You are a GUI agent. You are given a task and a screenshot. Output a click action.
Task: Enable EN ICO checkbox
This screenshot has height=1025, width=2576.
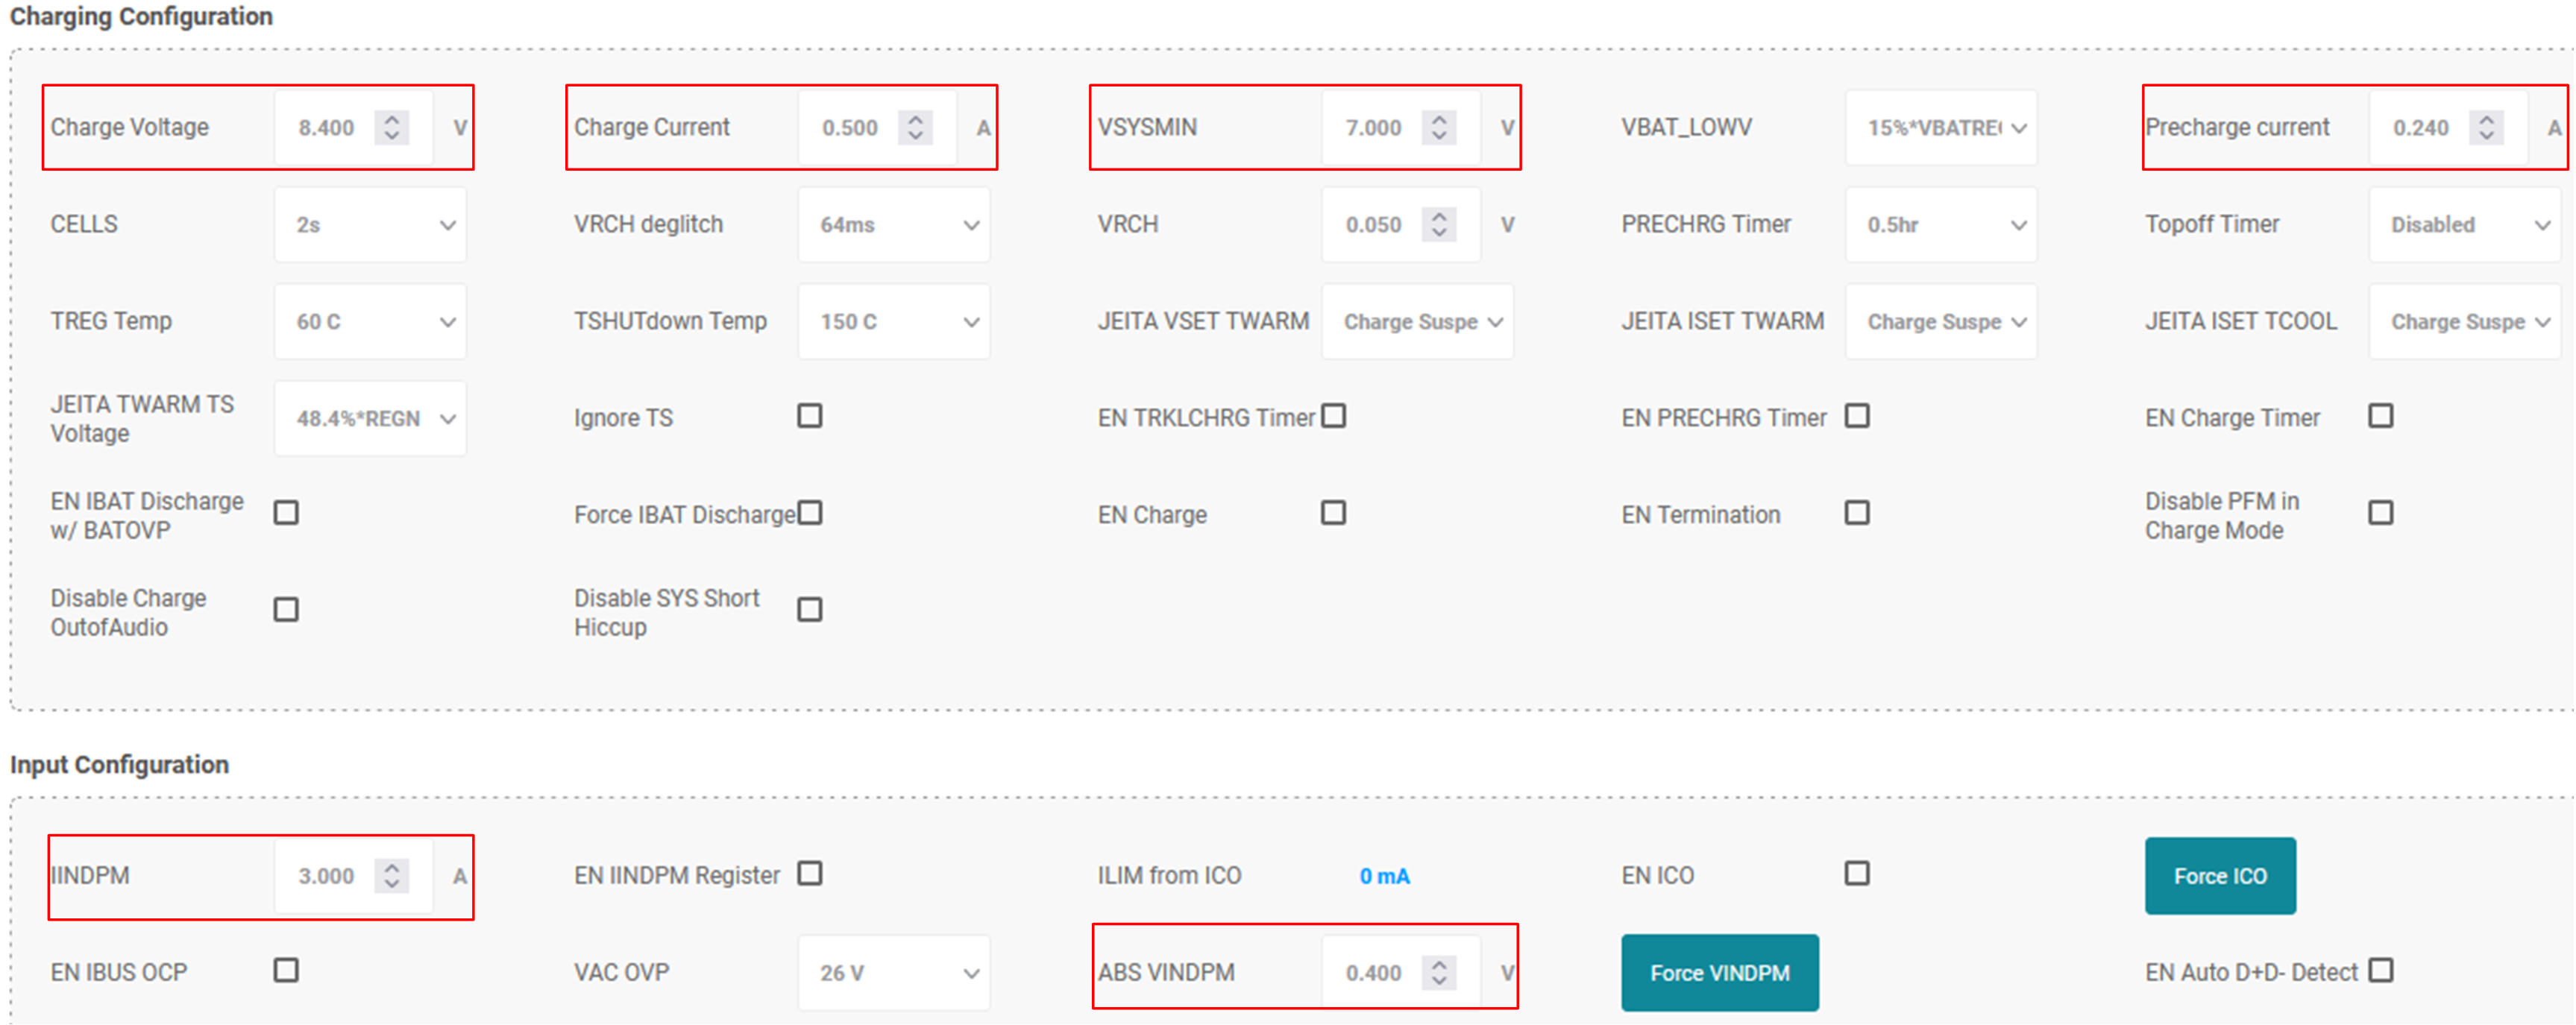pyautogui.click(x=1857, y=873)
